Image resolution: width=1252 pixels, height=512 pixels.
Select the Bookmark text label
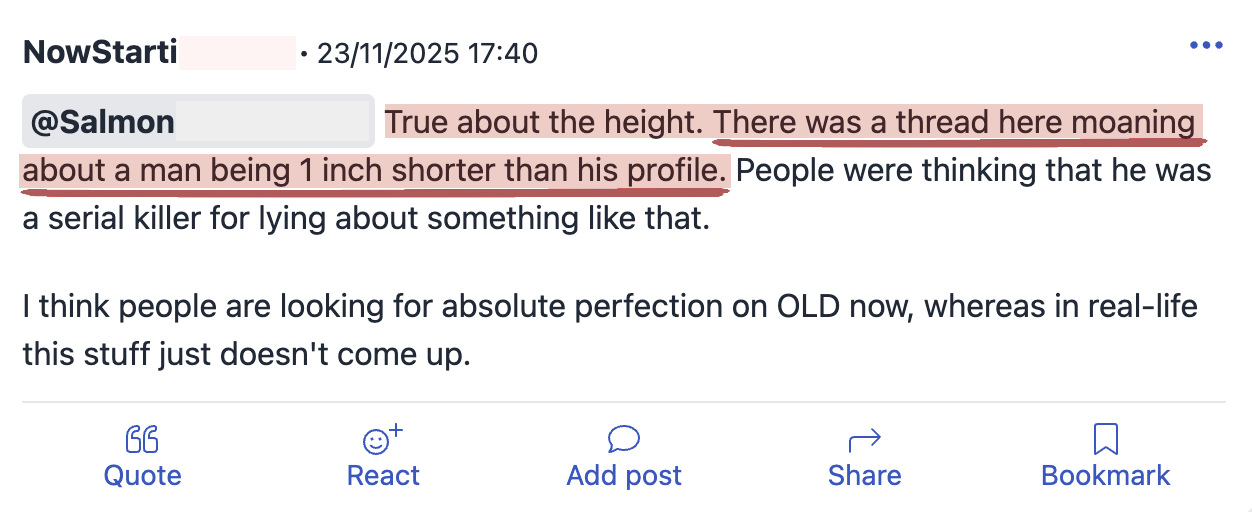click(x=1105, y=475)
